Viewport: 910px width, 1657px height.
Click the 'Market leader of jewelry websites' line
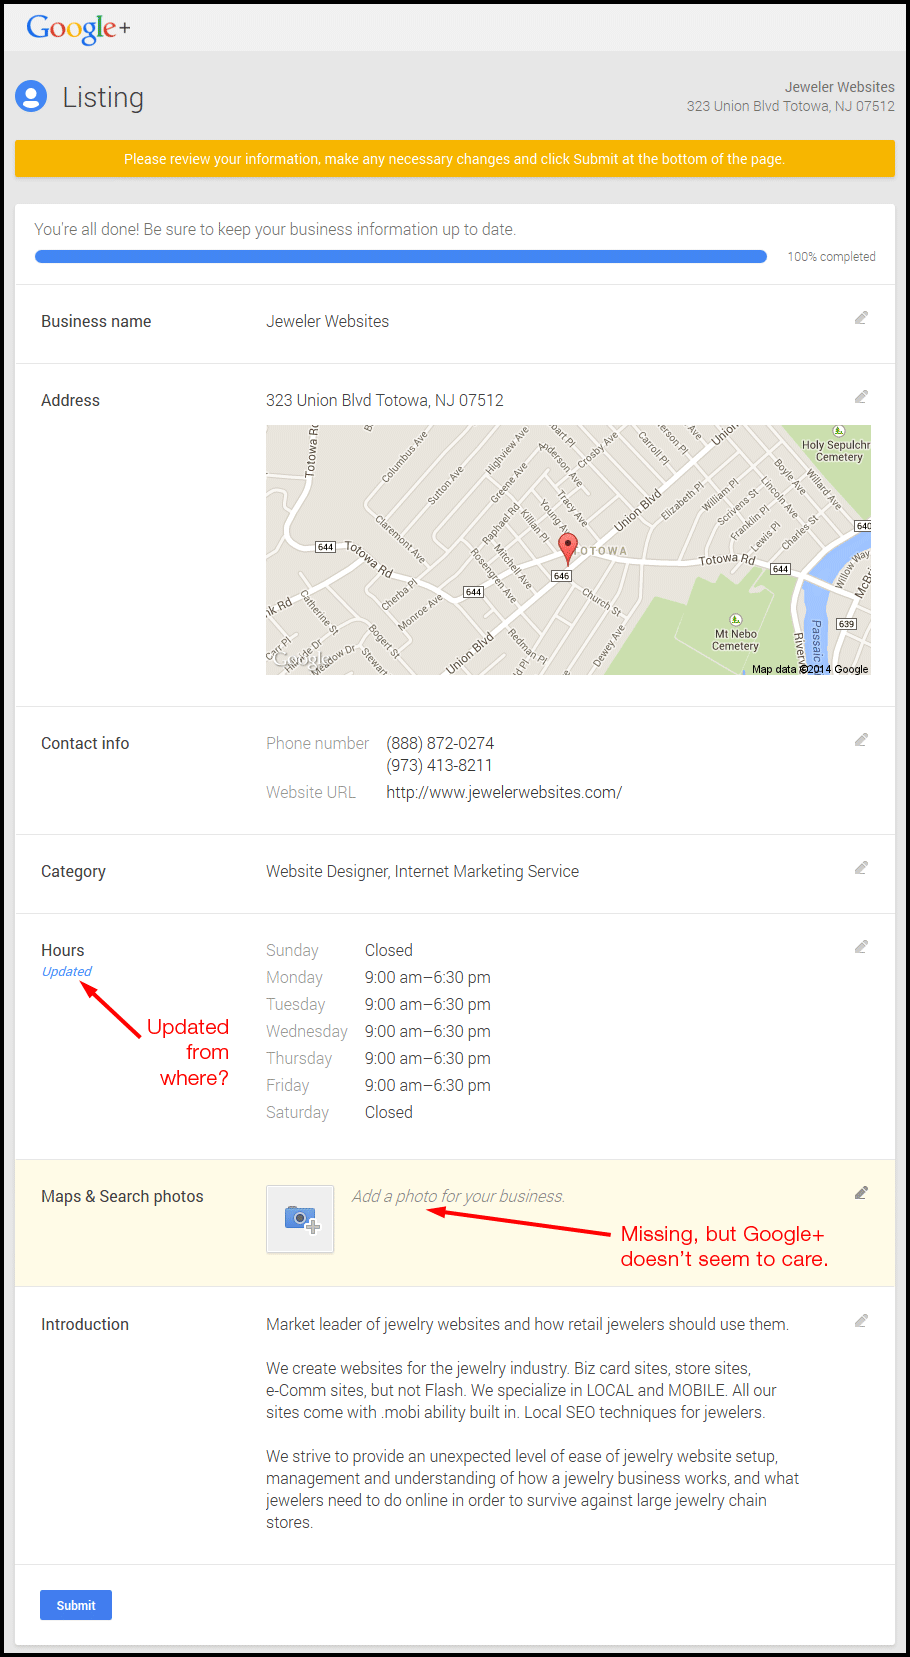527,1324
